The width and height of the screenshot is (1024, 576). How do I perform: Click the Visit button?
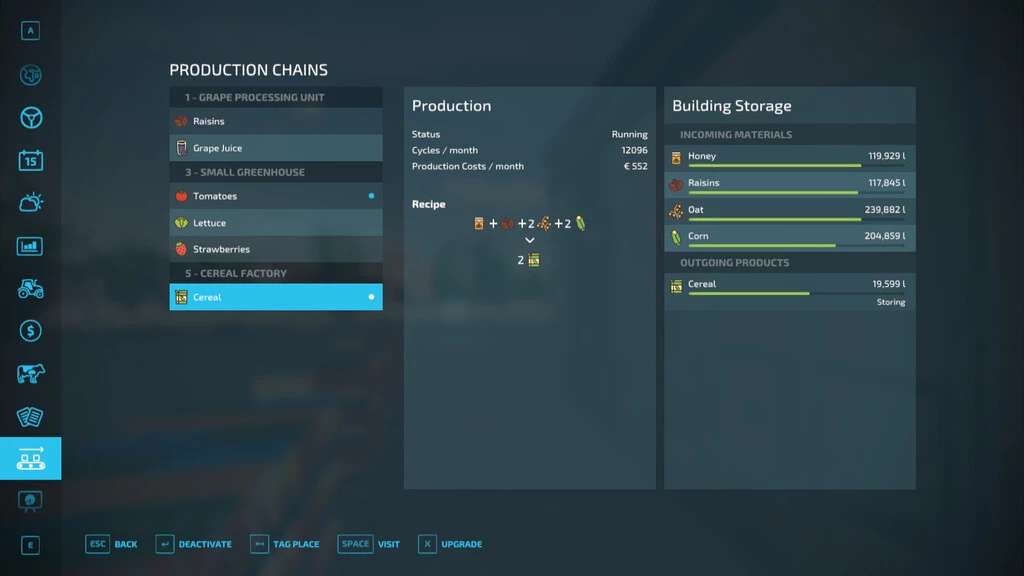click(369, 544)
